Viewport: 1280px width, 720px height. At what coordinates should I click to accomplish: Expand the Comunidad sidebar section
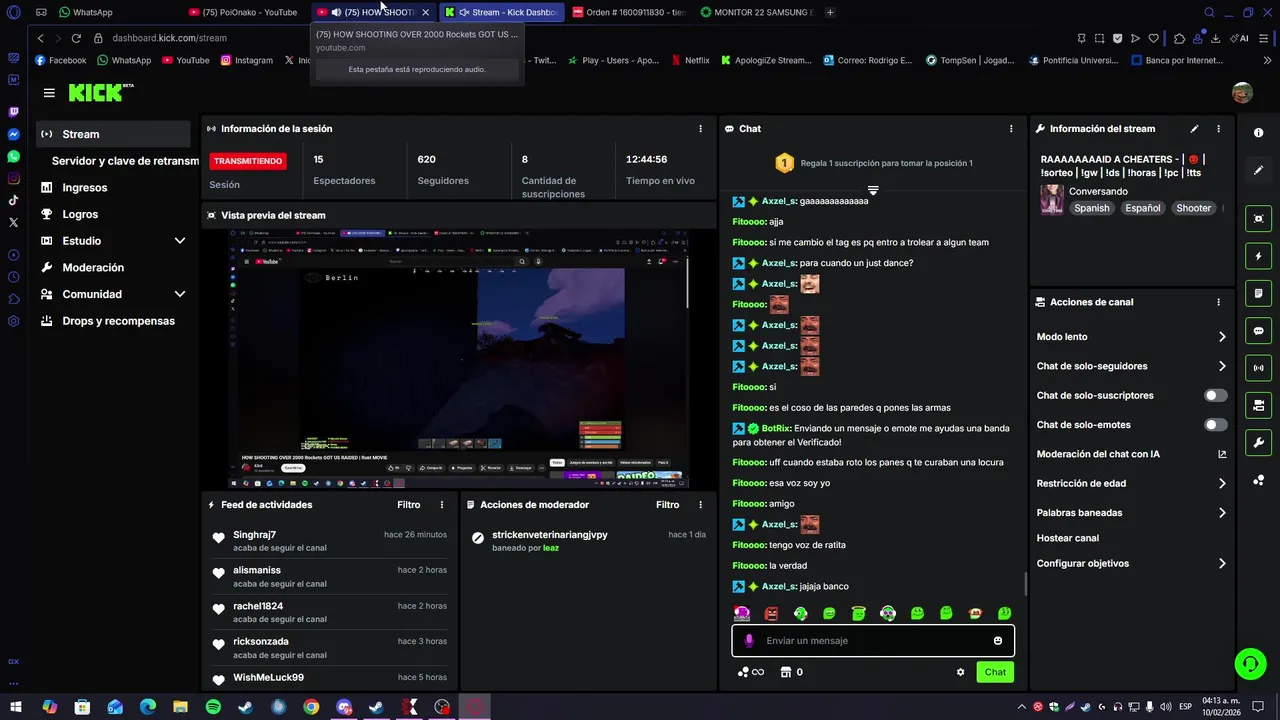180,294
